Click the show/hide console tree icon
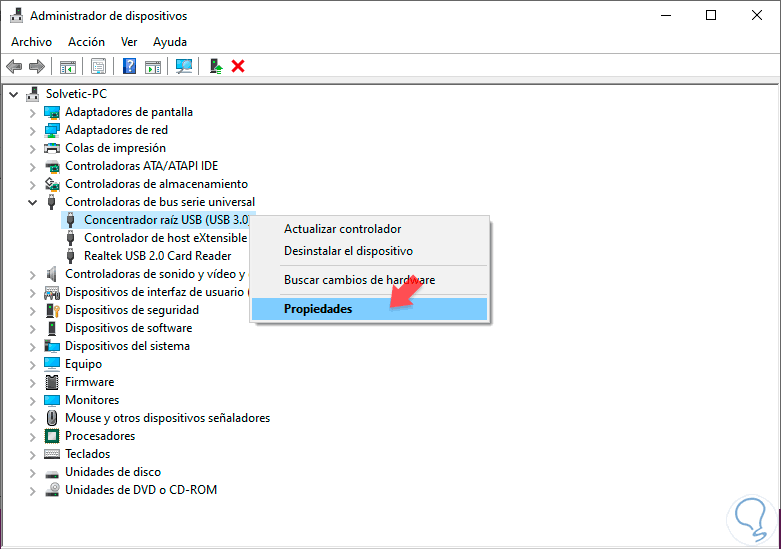 click(68, 66)
